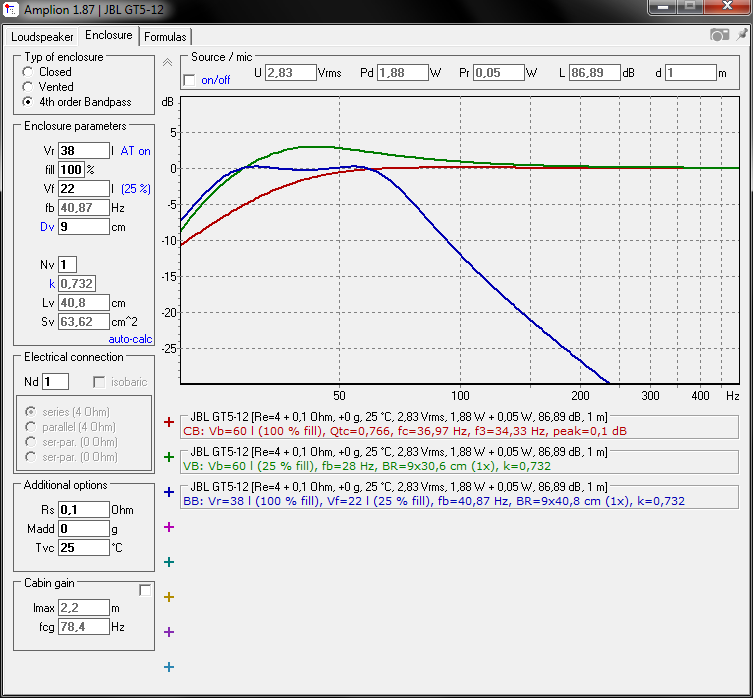
Task: Switch to the Loudspeaker tab
Action: coord(42,37)
